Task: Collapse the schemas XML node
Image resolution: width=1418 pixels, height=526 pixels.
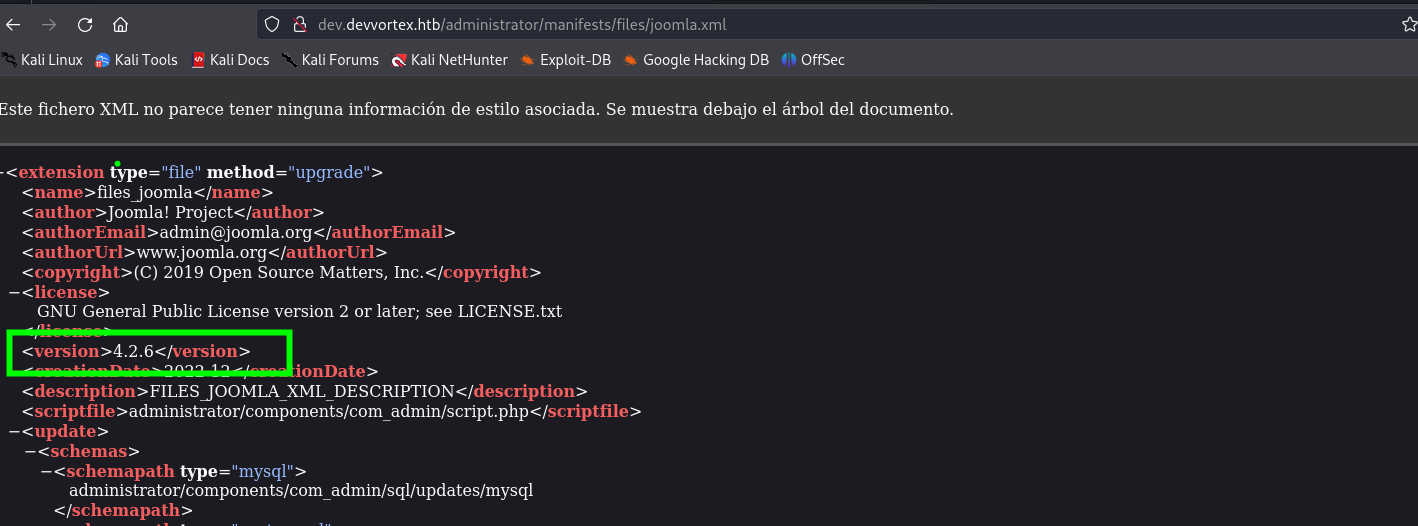Action: (30, 452)
